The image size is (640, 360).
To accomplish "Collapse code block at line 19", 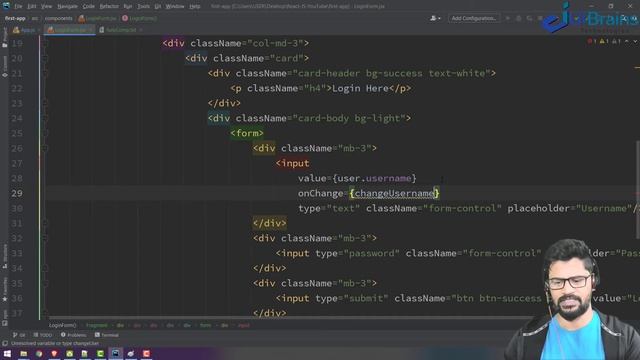I will [45, 43].
